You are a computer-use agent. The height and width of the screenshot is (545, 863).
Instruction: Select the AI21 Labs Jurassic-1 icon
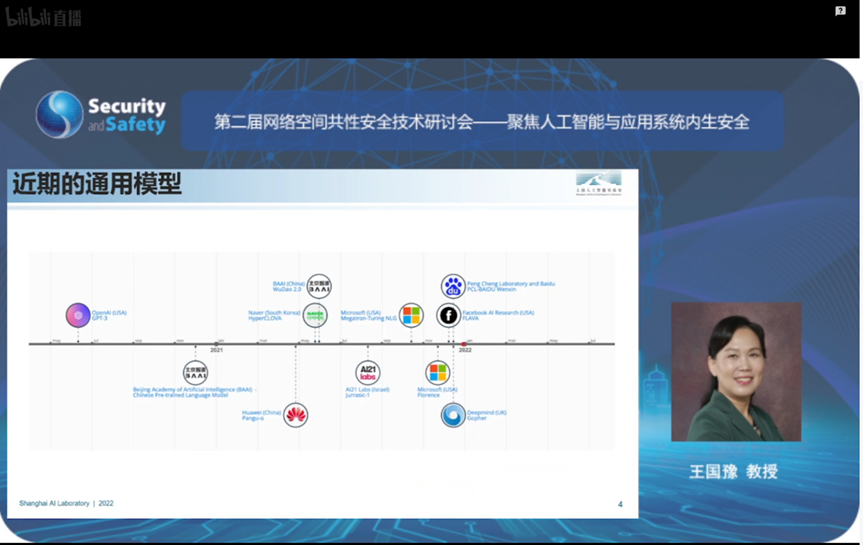tap(368, 373)
